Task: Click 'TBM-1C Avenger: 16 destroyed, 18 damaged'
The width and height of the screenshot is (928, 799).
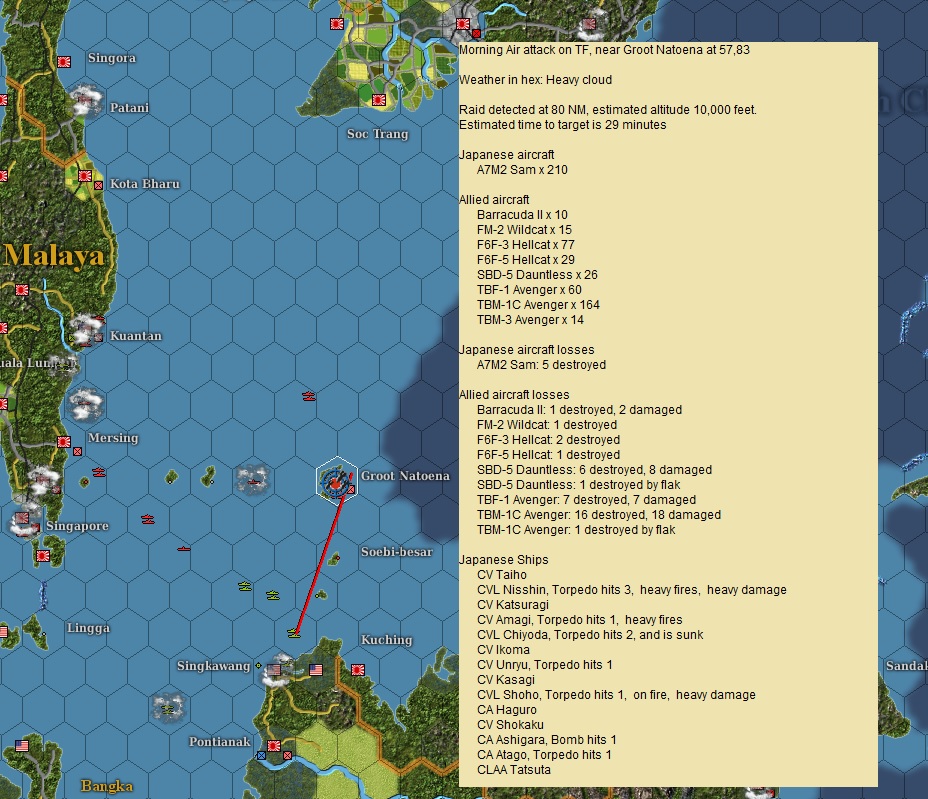Action: [599, 515]
